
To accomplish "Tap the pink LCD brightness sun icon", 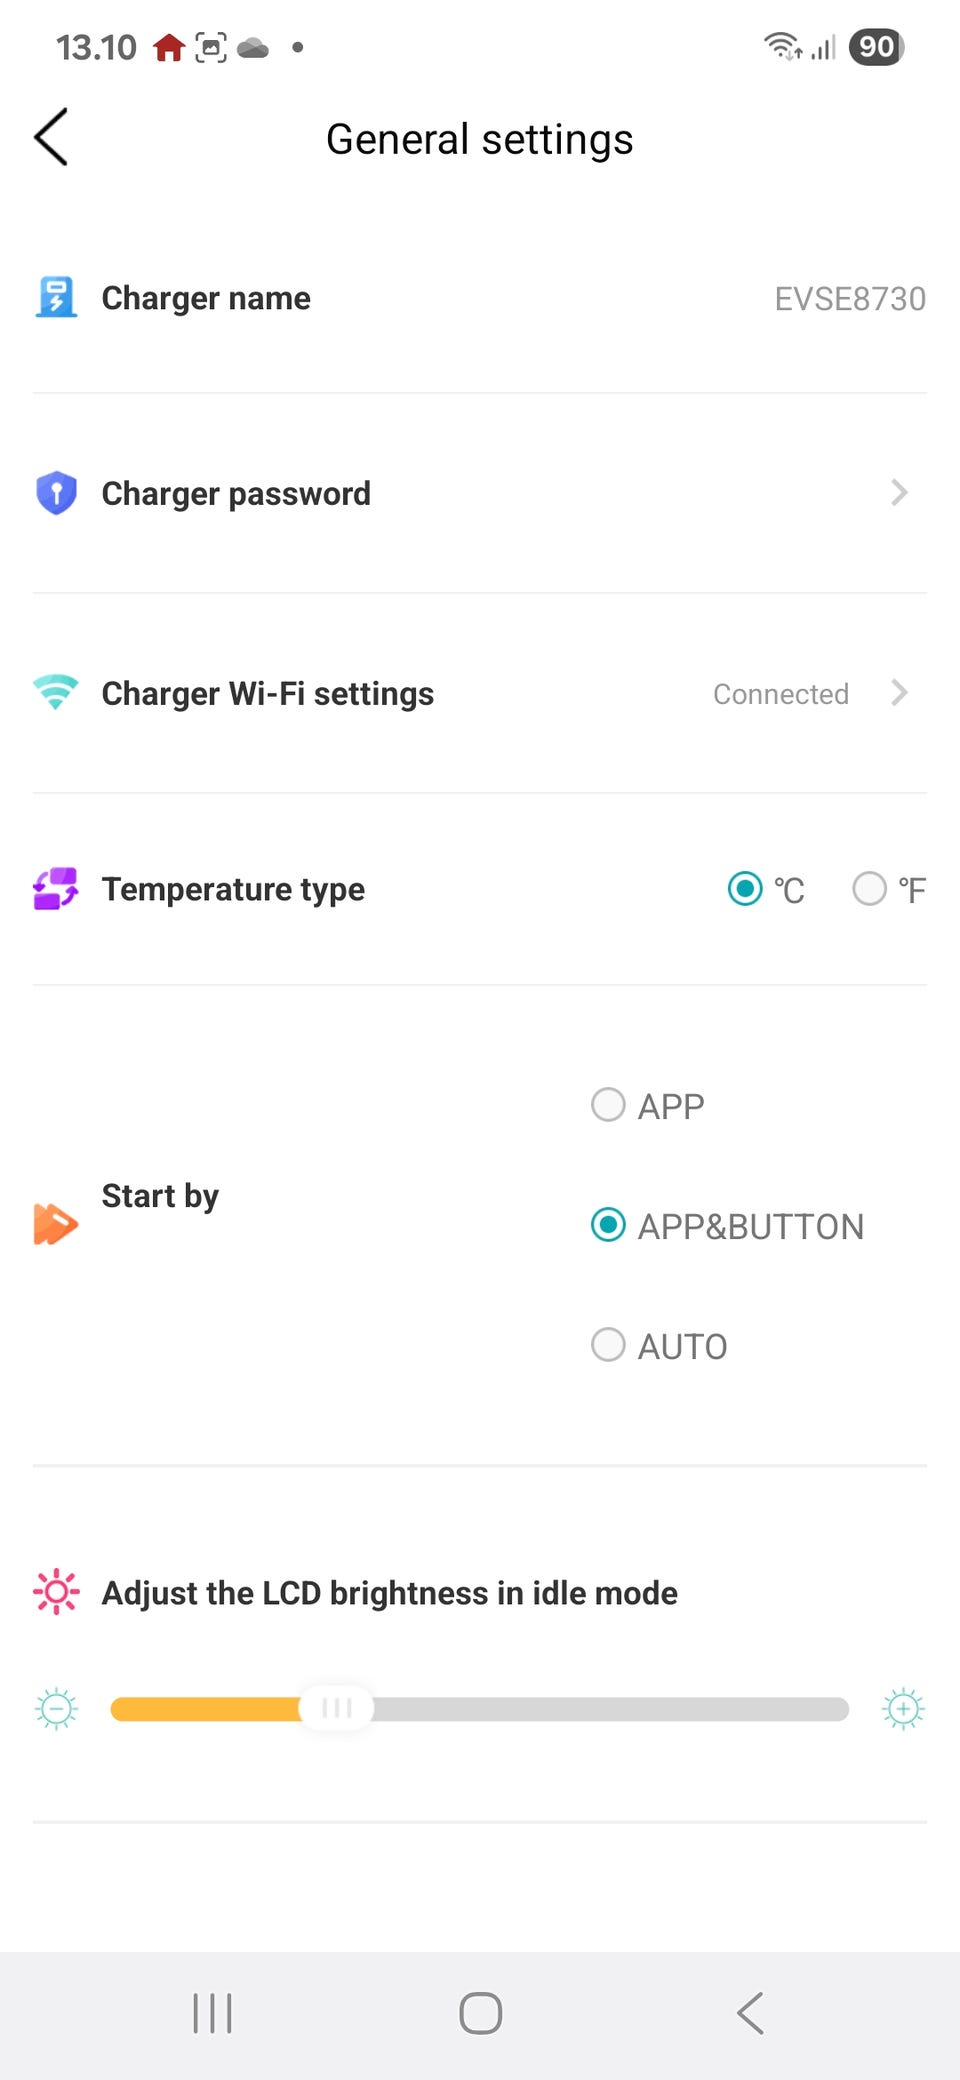I will (56, 1592).
